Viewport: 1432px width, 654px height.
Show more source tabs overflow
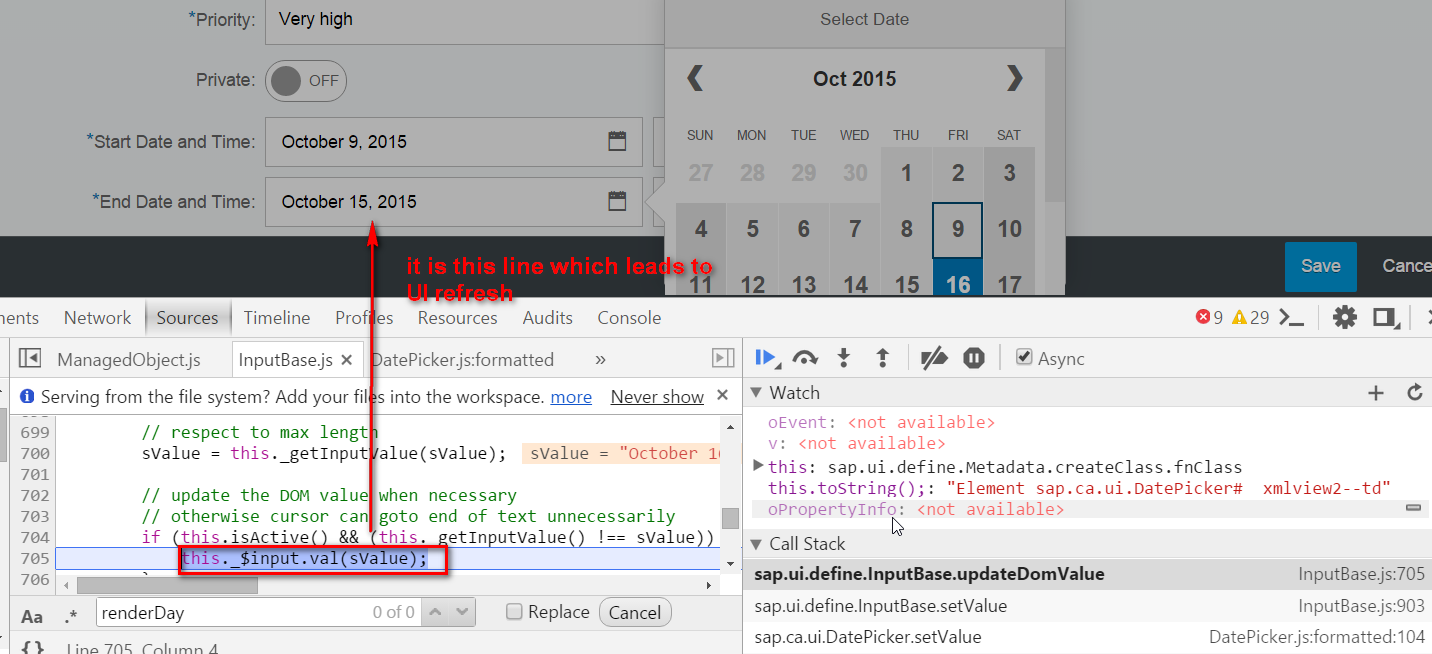click(600, 359)
